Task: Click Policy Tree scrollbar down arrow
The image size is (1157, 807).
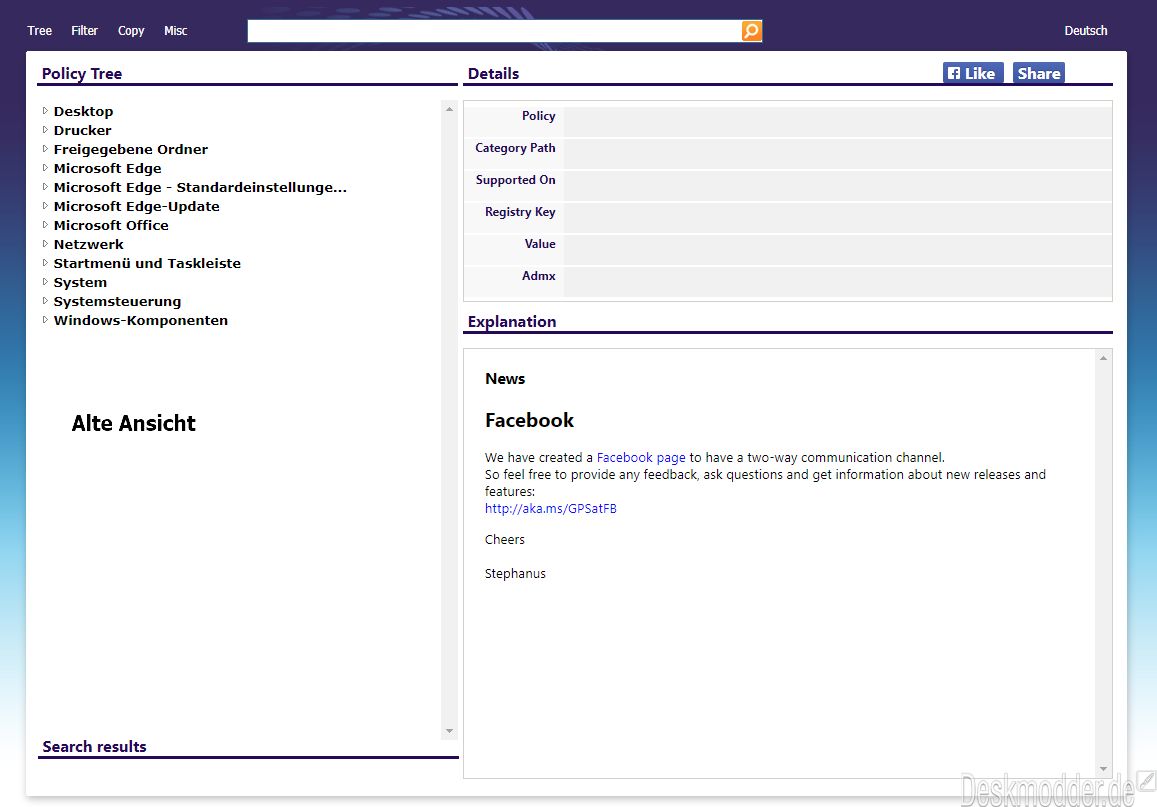Action: (449, 731)
